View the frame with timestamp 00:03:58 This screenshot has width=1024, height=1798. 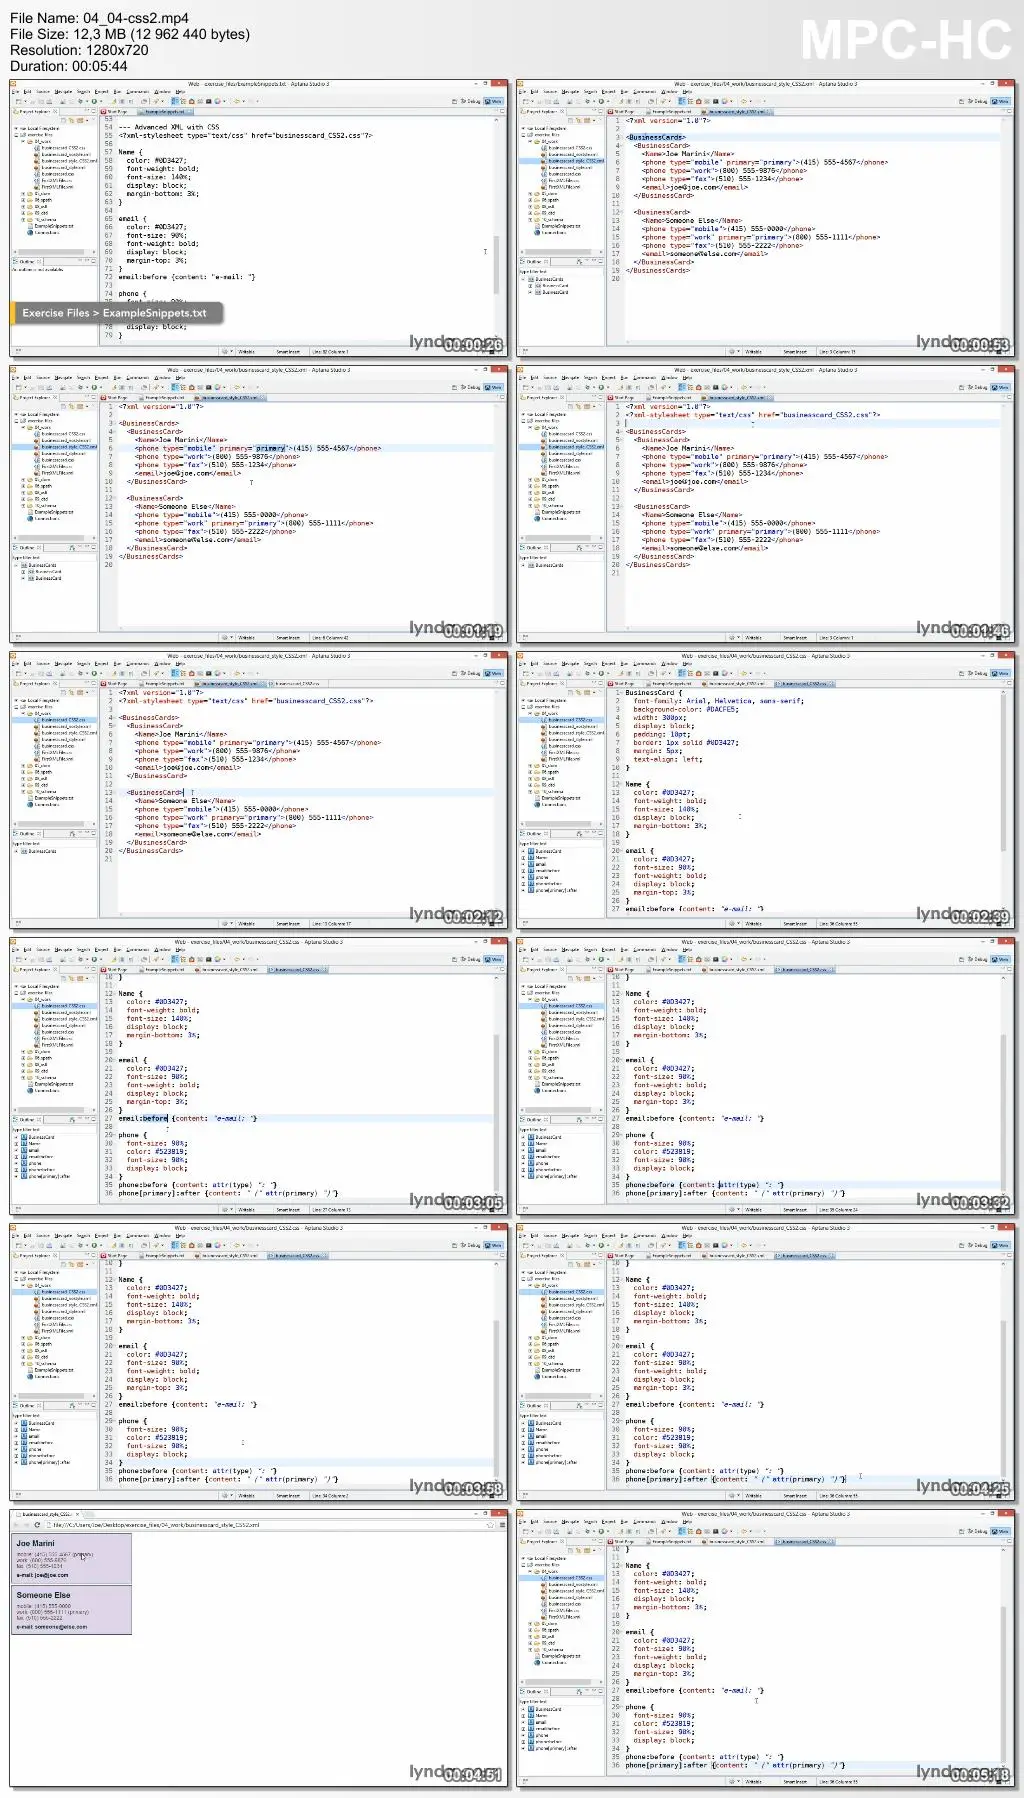259,1362
